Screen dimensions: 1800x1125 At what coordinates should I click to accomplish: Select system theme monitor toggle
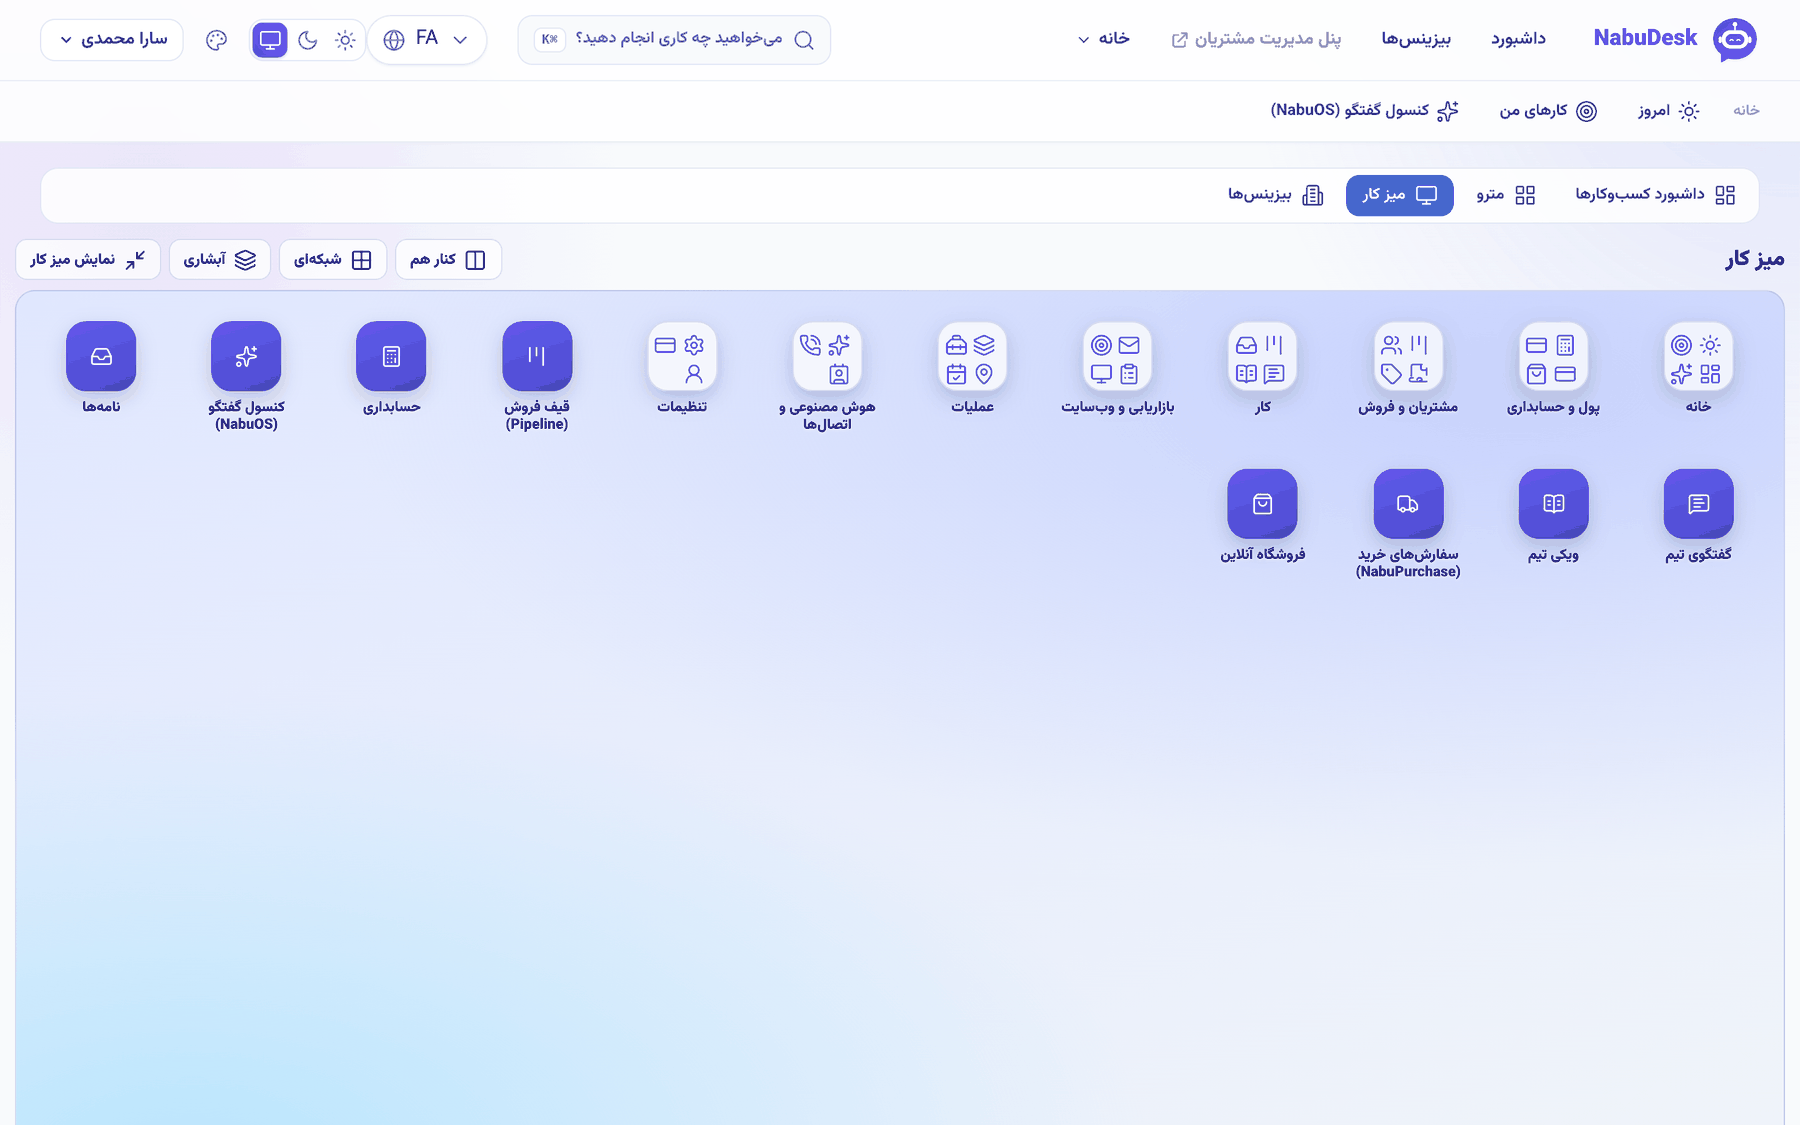(x=270, y=40)
